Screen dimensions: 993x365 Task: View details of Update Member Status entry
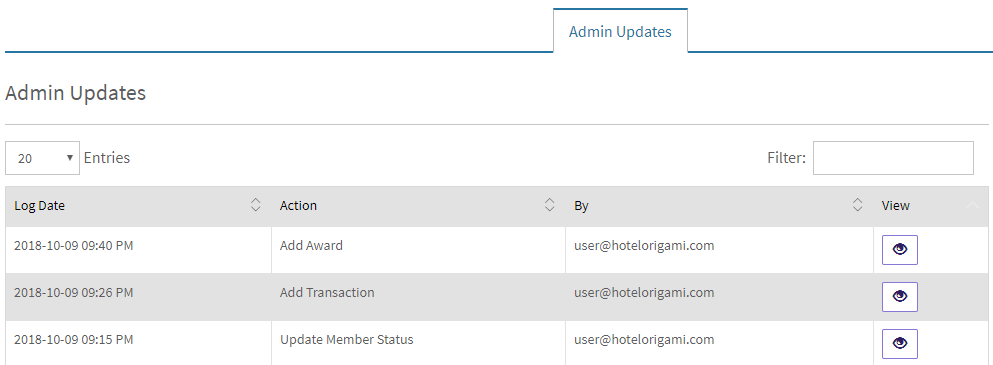[x=899, y=343]
